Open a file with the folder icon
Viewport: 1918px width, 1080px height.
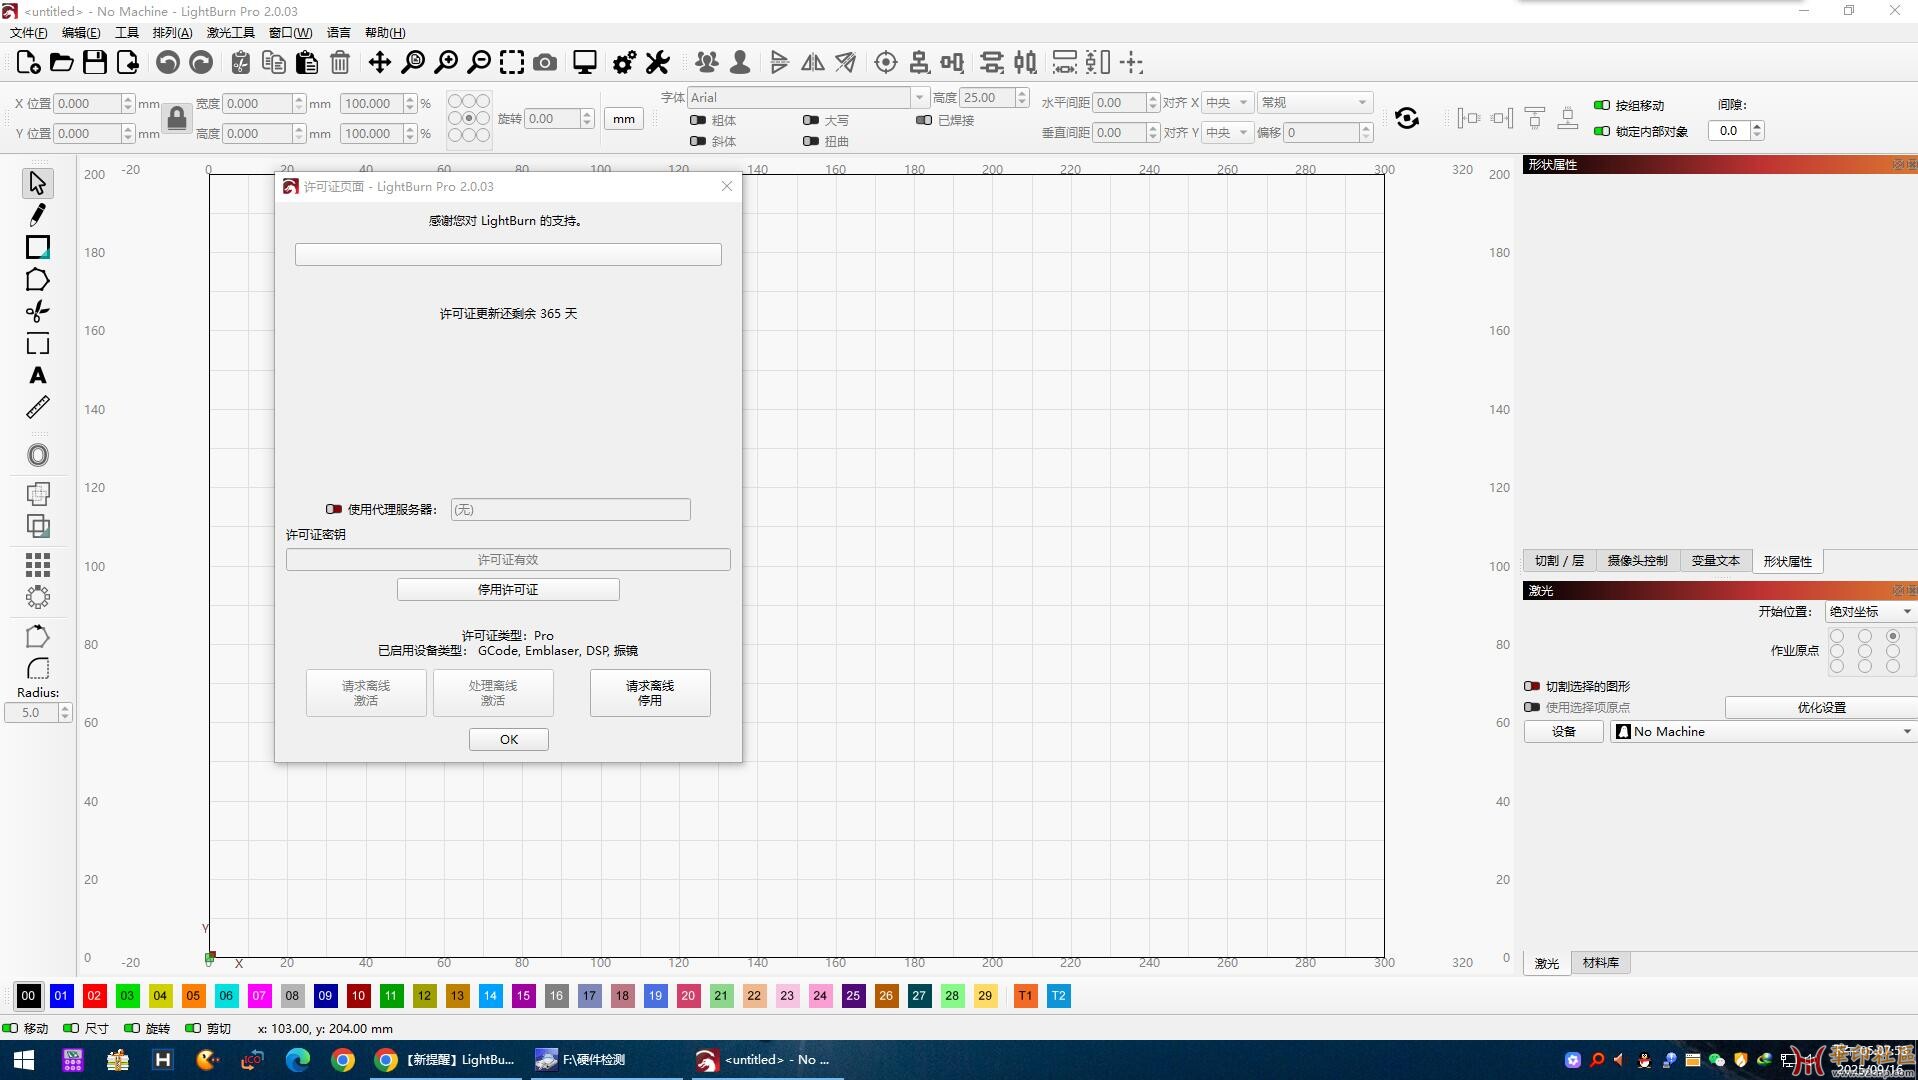(61, 63)
